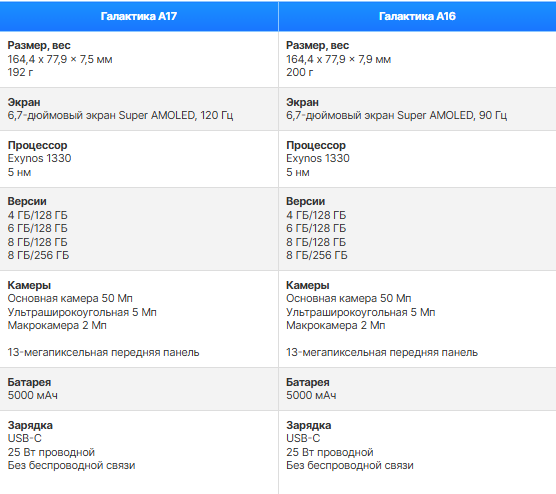Click 'Без беспроводной связи' for Галактика A17
Image resolution: width=556 pixels, height=494 pixels.
click(72, 466)
